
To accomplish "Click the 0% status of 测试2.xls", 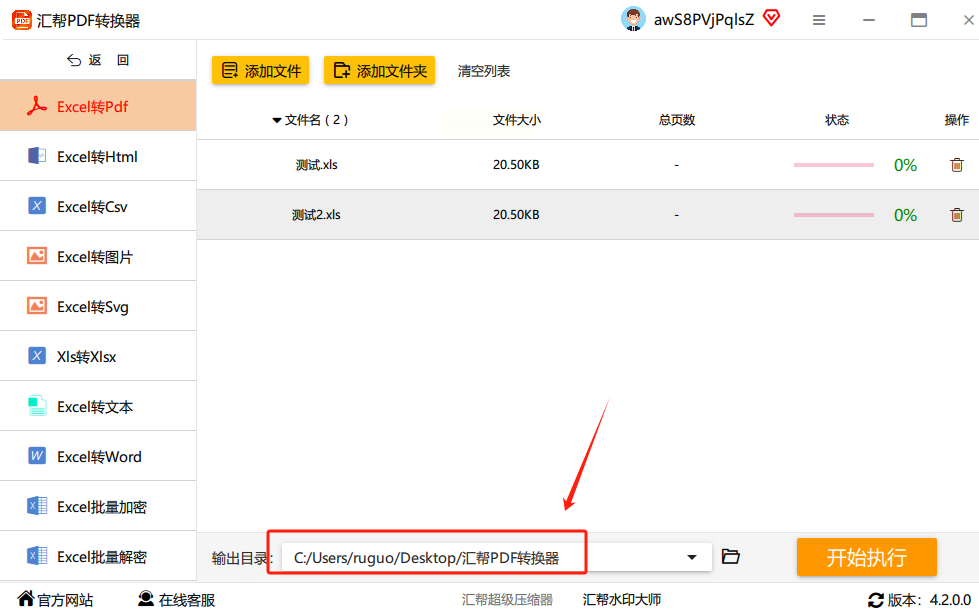I will click(x=905, y=215).
